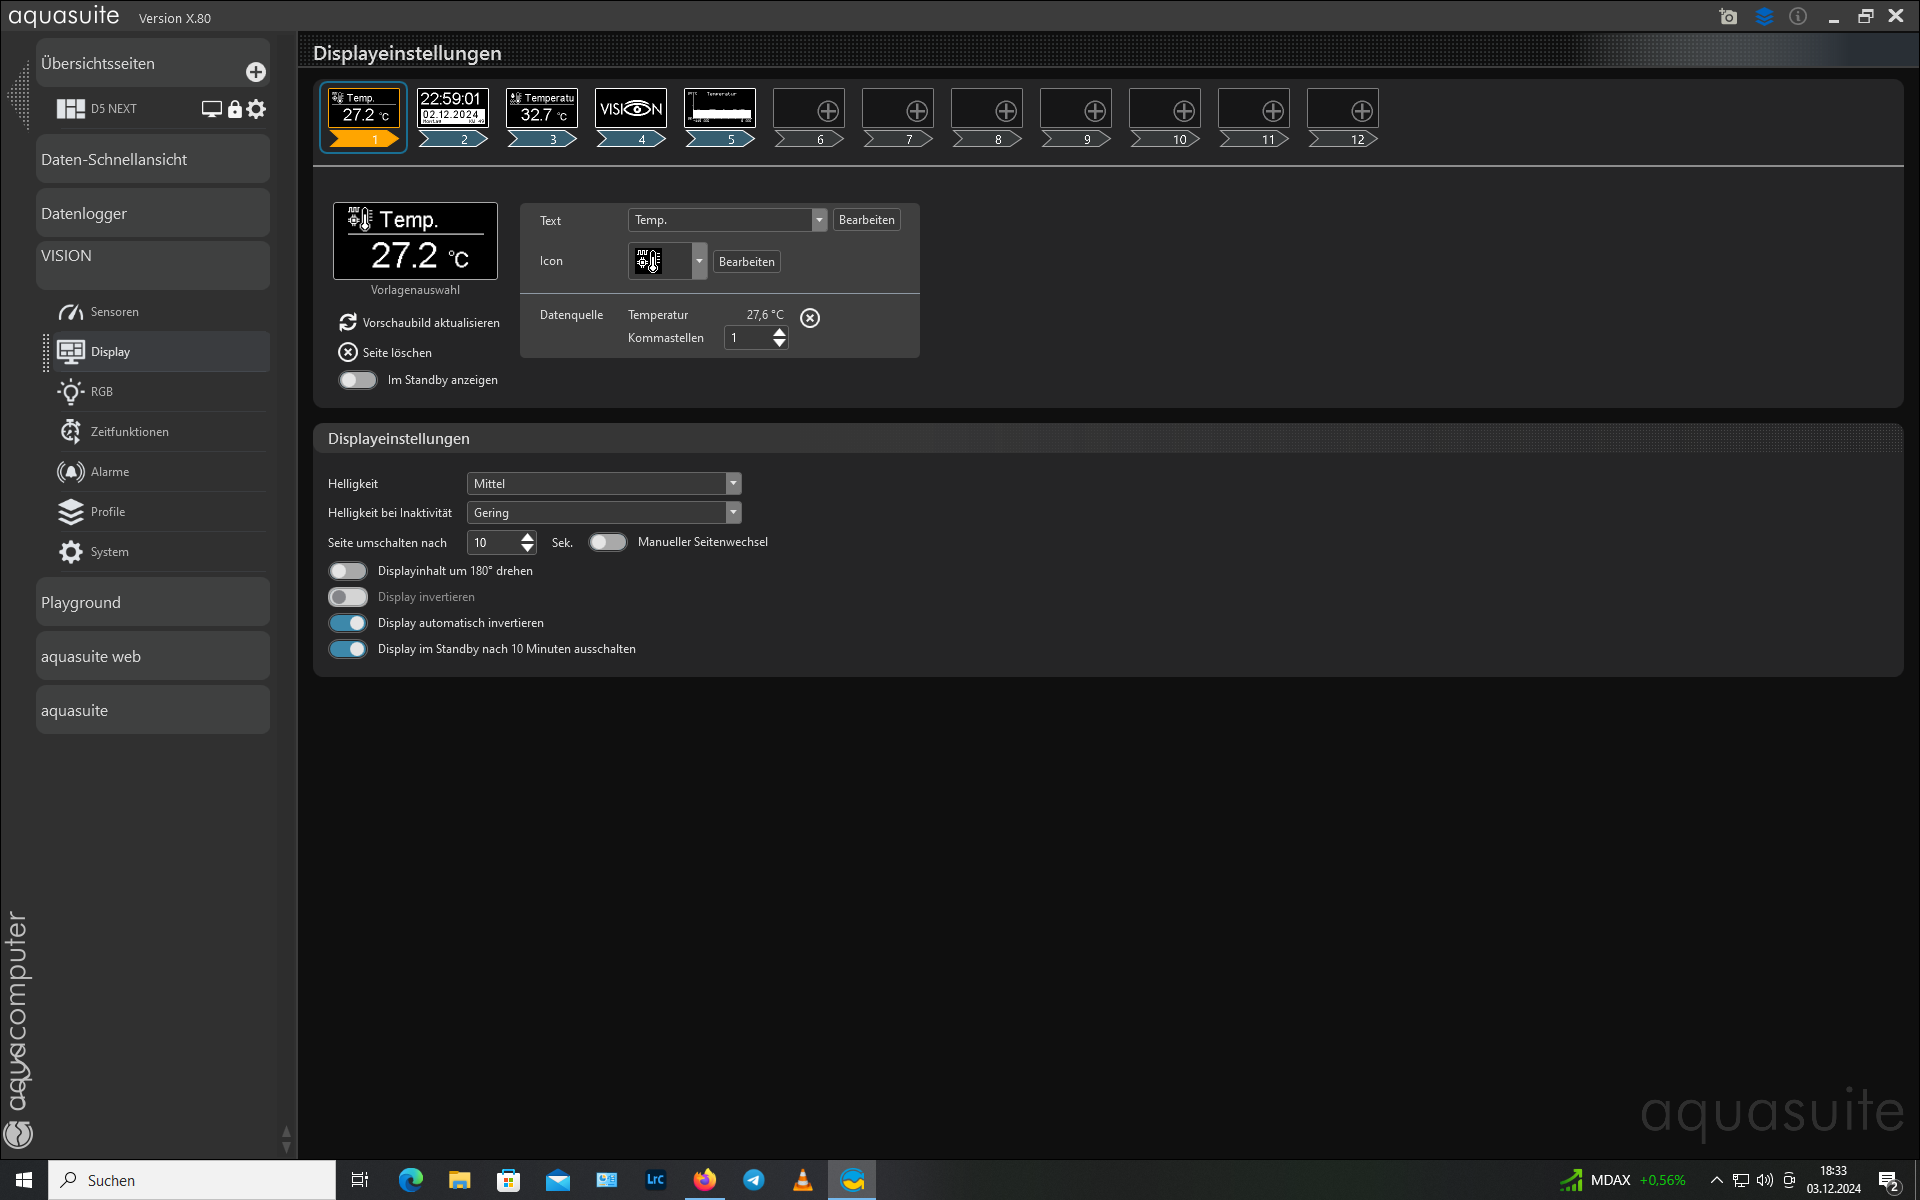
Task: Click Bearbeiten button next to Text
Action: pos(866,220)
